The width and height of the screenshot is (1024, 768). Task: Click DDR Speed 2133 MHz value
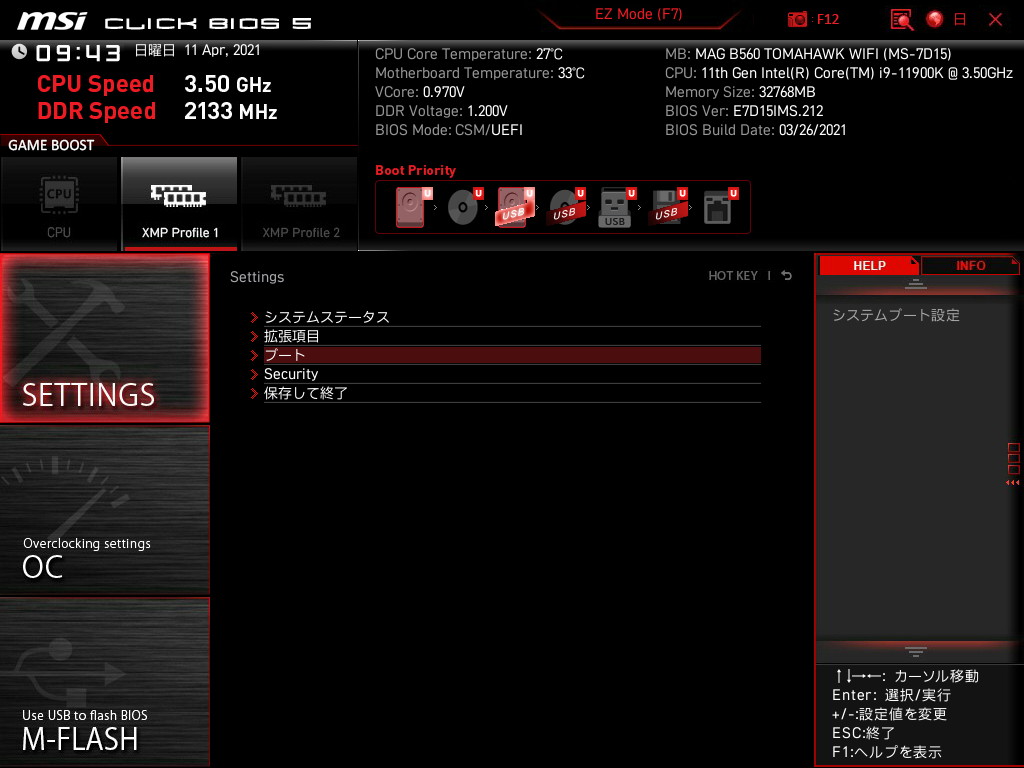pyautogui.click(x=231, y=111)
